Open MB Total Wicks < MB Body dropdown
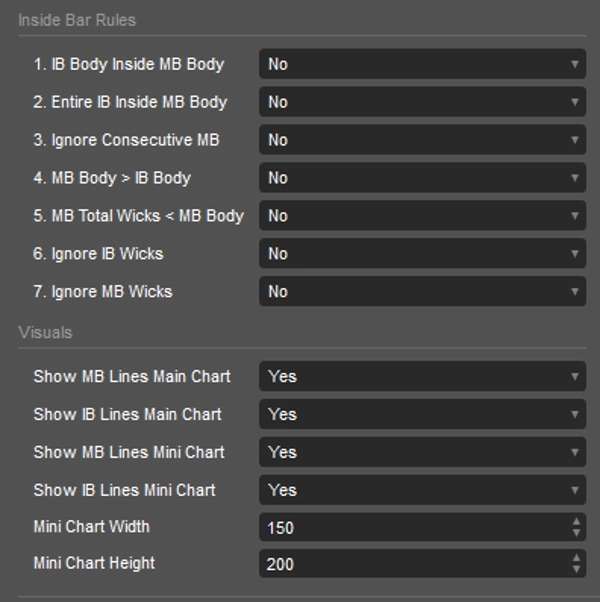Screen dimensions: 600x602 (x=422, y=216)
